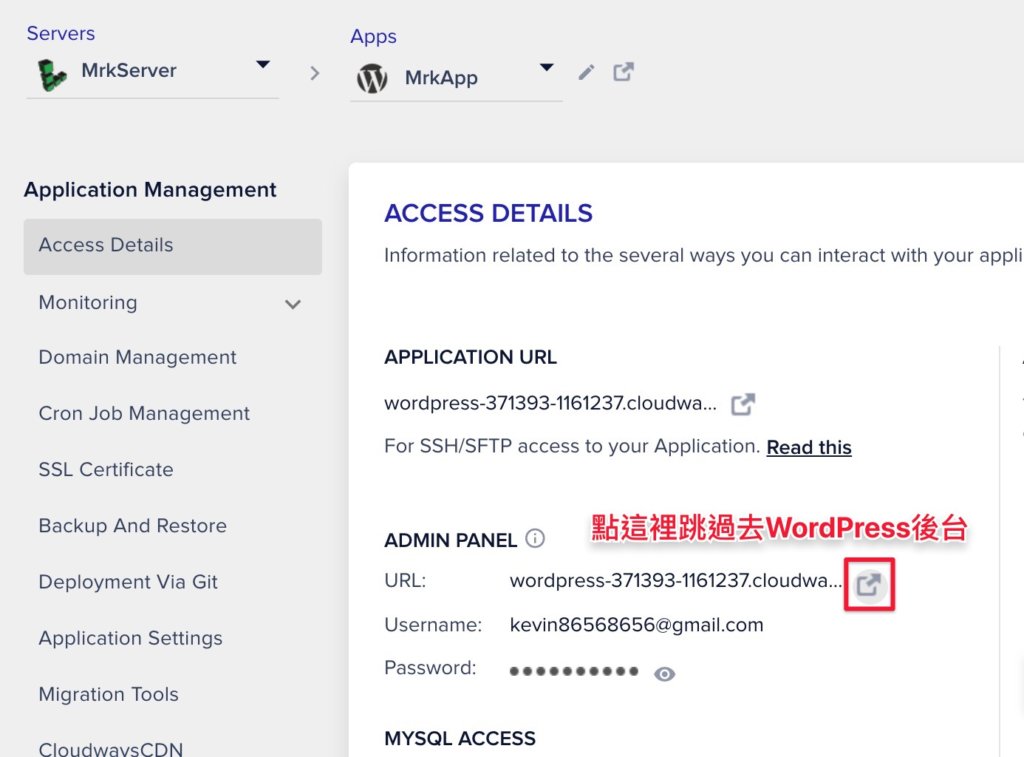Click the Servers breadcrumb link
The width and height of the screenshot is (1024, 757).
61,33
